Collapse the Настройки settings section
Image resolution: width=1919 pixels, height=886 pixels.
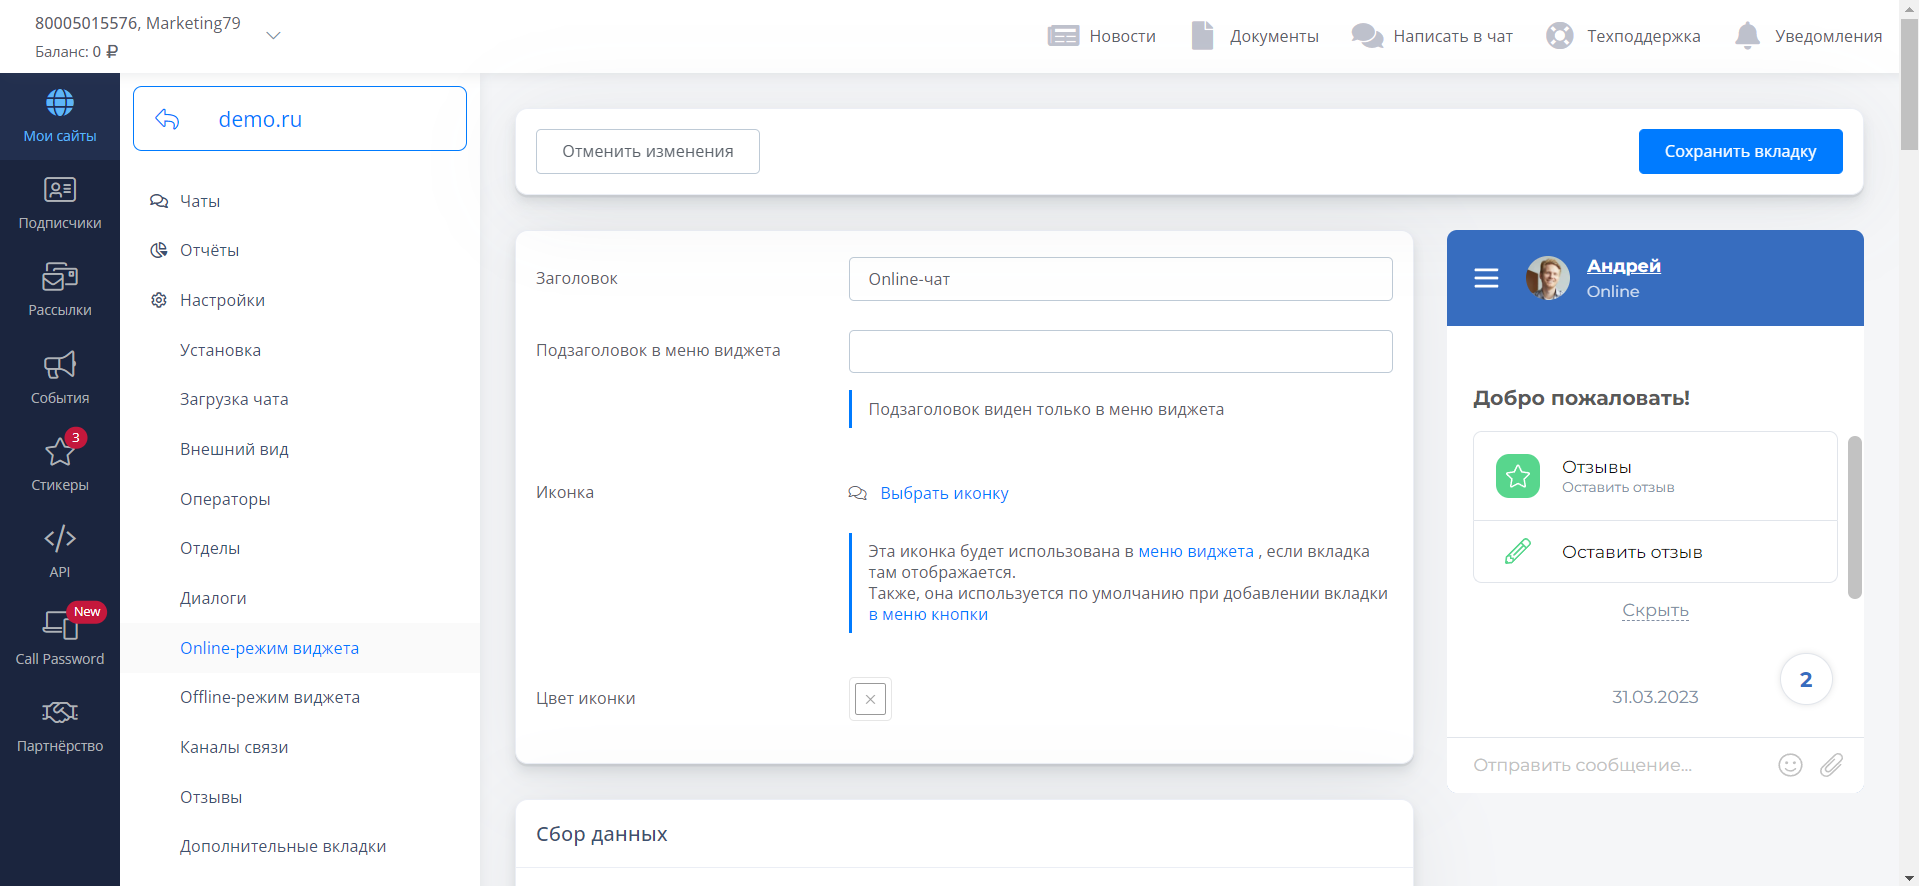(222, 300)
